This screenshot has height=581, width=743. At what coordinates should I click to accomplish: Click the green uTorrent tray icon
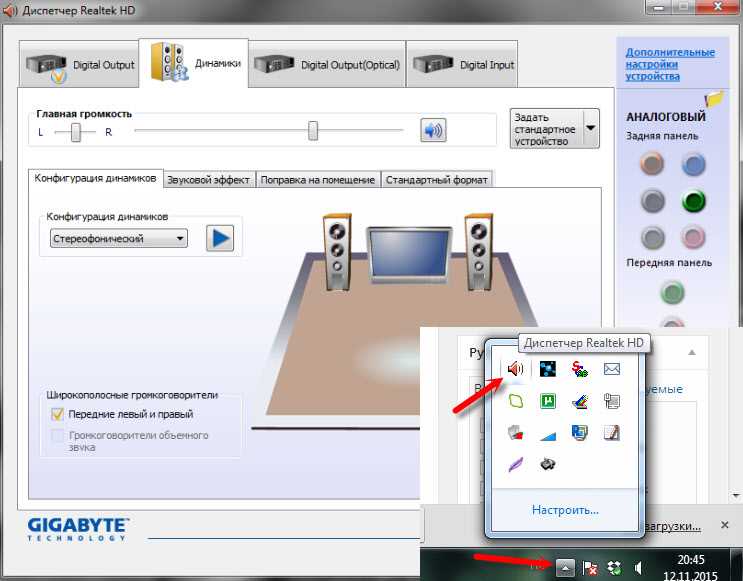pyautogui.click(x=548, y=401)
